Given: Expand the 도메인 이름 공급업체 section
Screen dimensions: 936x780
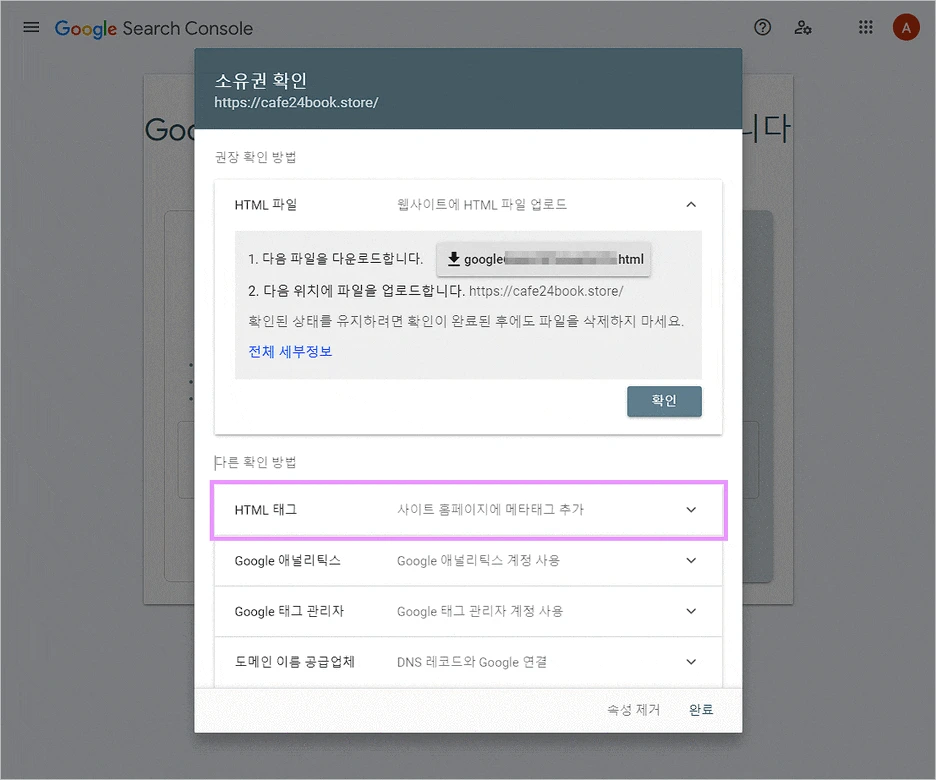Looking at the screenshot, I should (x=690, y=661).
